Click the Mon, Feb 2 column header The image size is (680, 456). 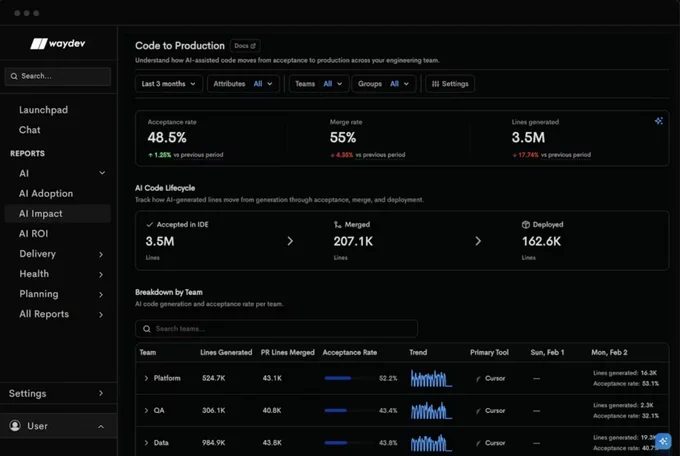point(609,352)
